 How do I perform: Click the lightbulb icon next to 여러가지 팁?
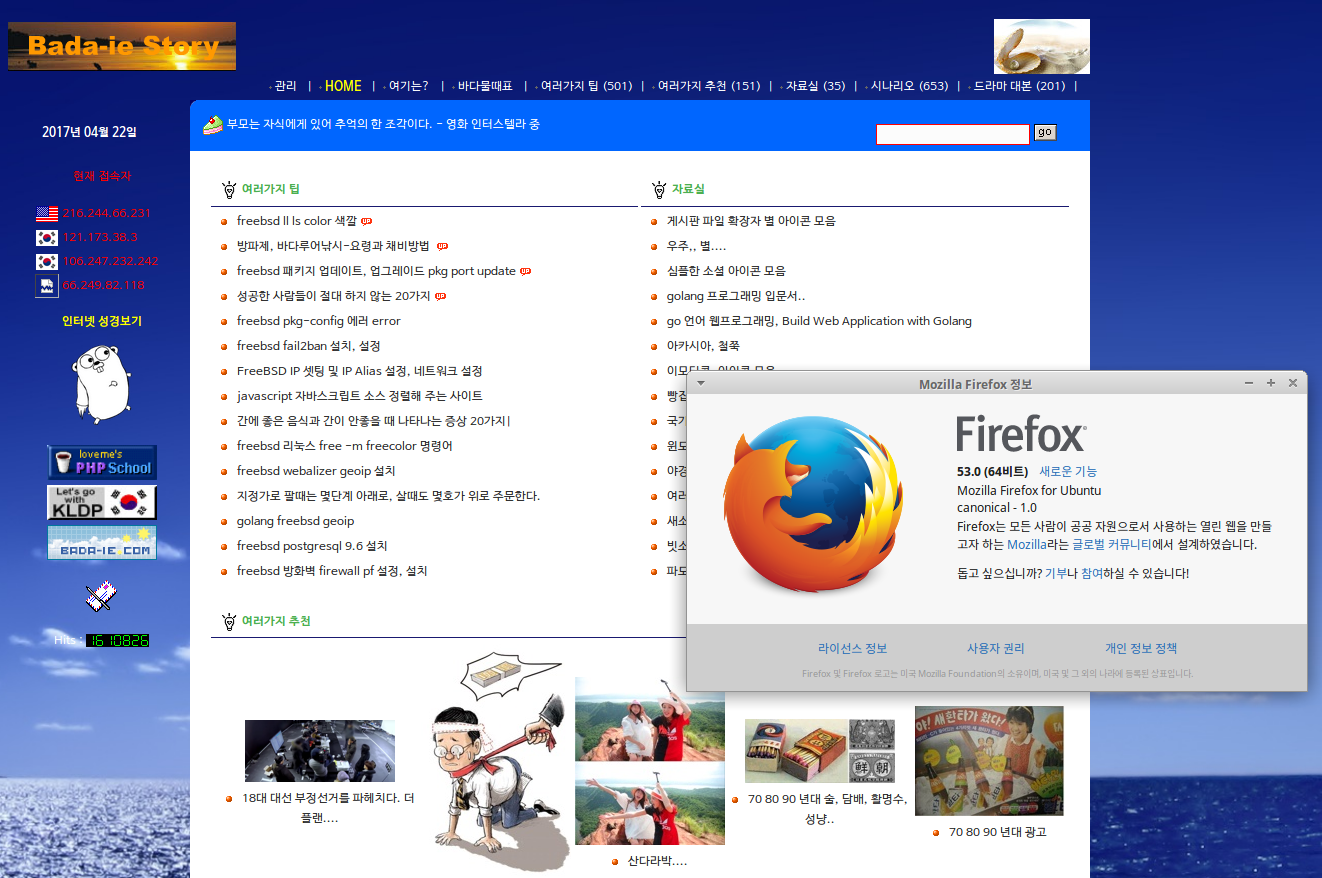point(228,189)
